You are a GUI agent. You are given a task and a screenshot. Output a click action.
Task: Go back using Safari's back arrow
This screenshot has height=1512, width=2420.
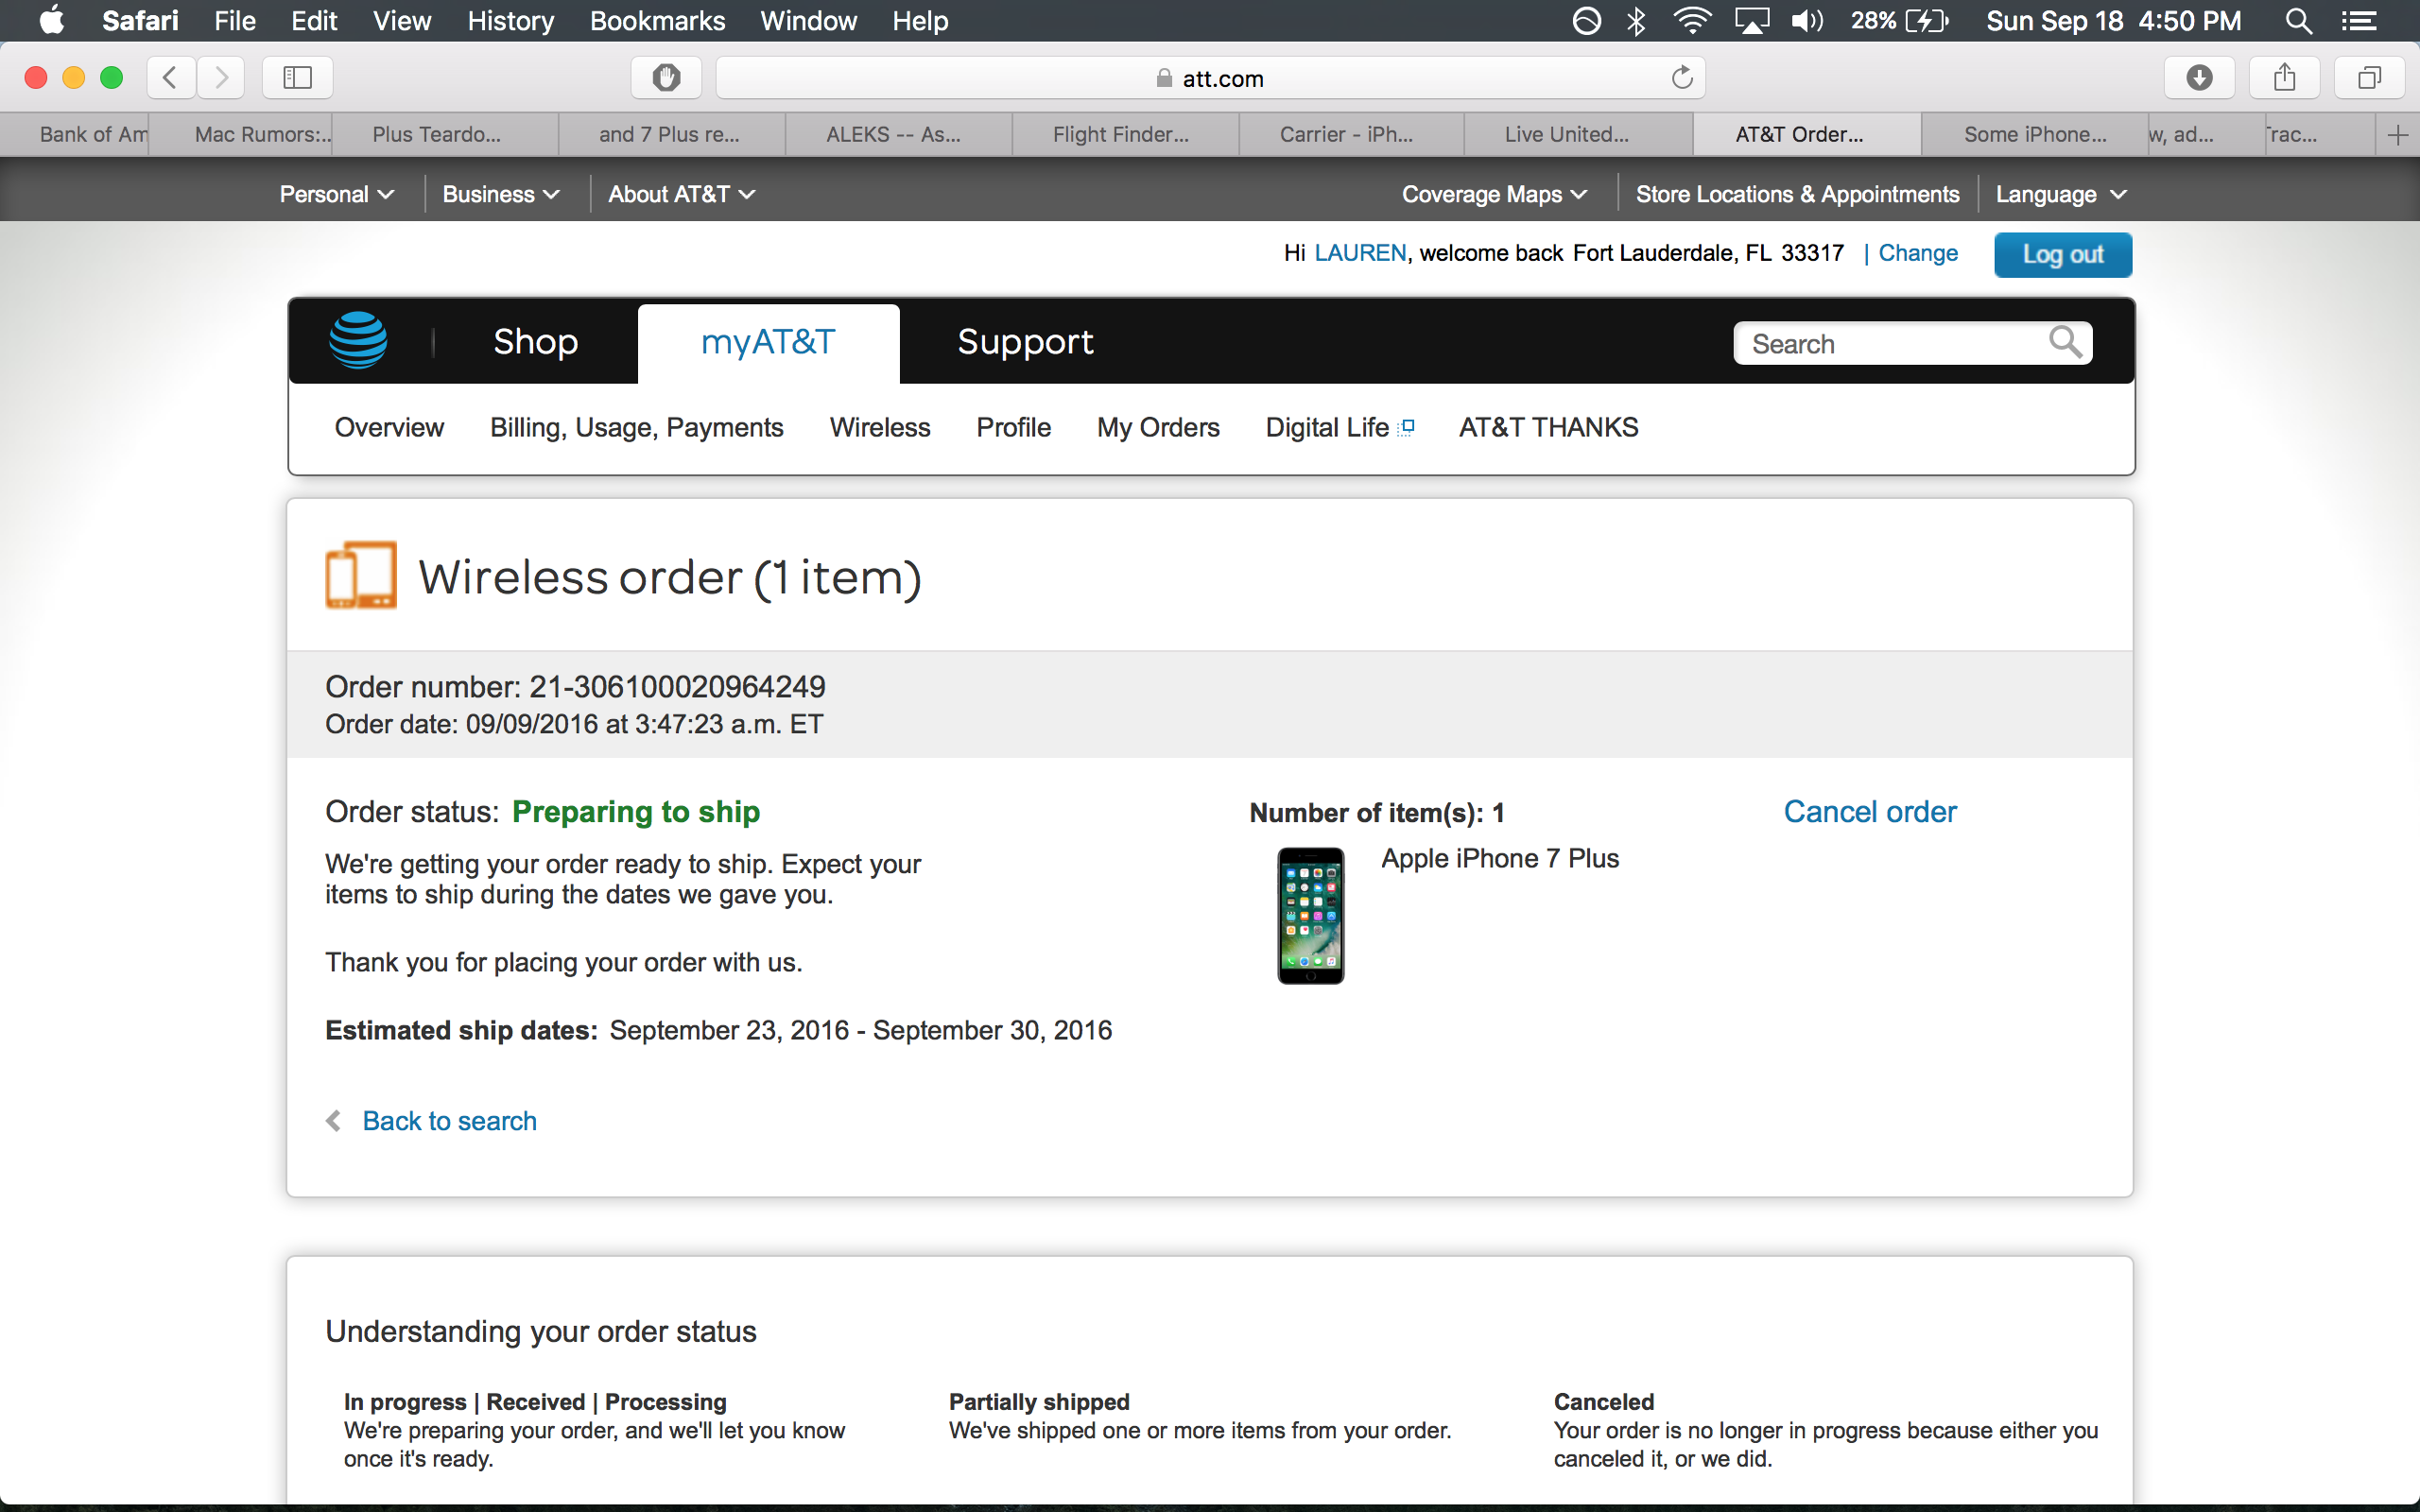(x=170, y=78)
